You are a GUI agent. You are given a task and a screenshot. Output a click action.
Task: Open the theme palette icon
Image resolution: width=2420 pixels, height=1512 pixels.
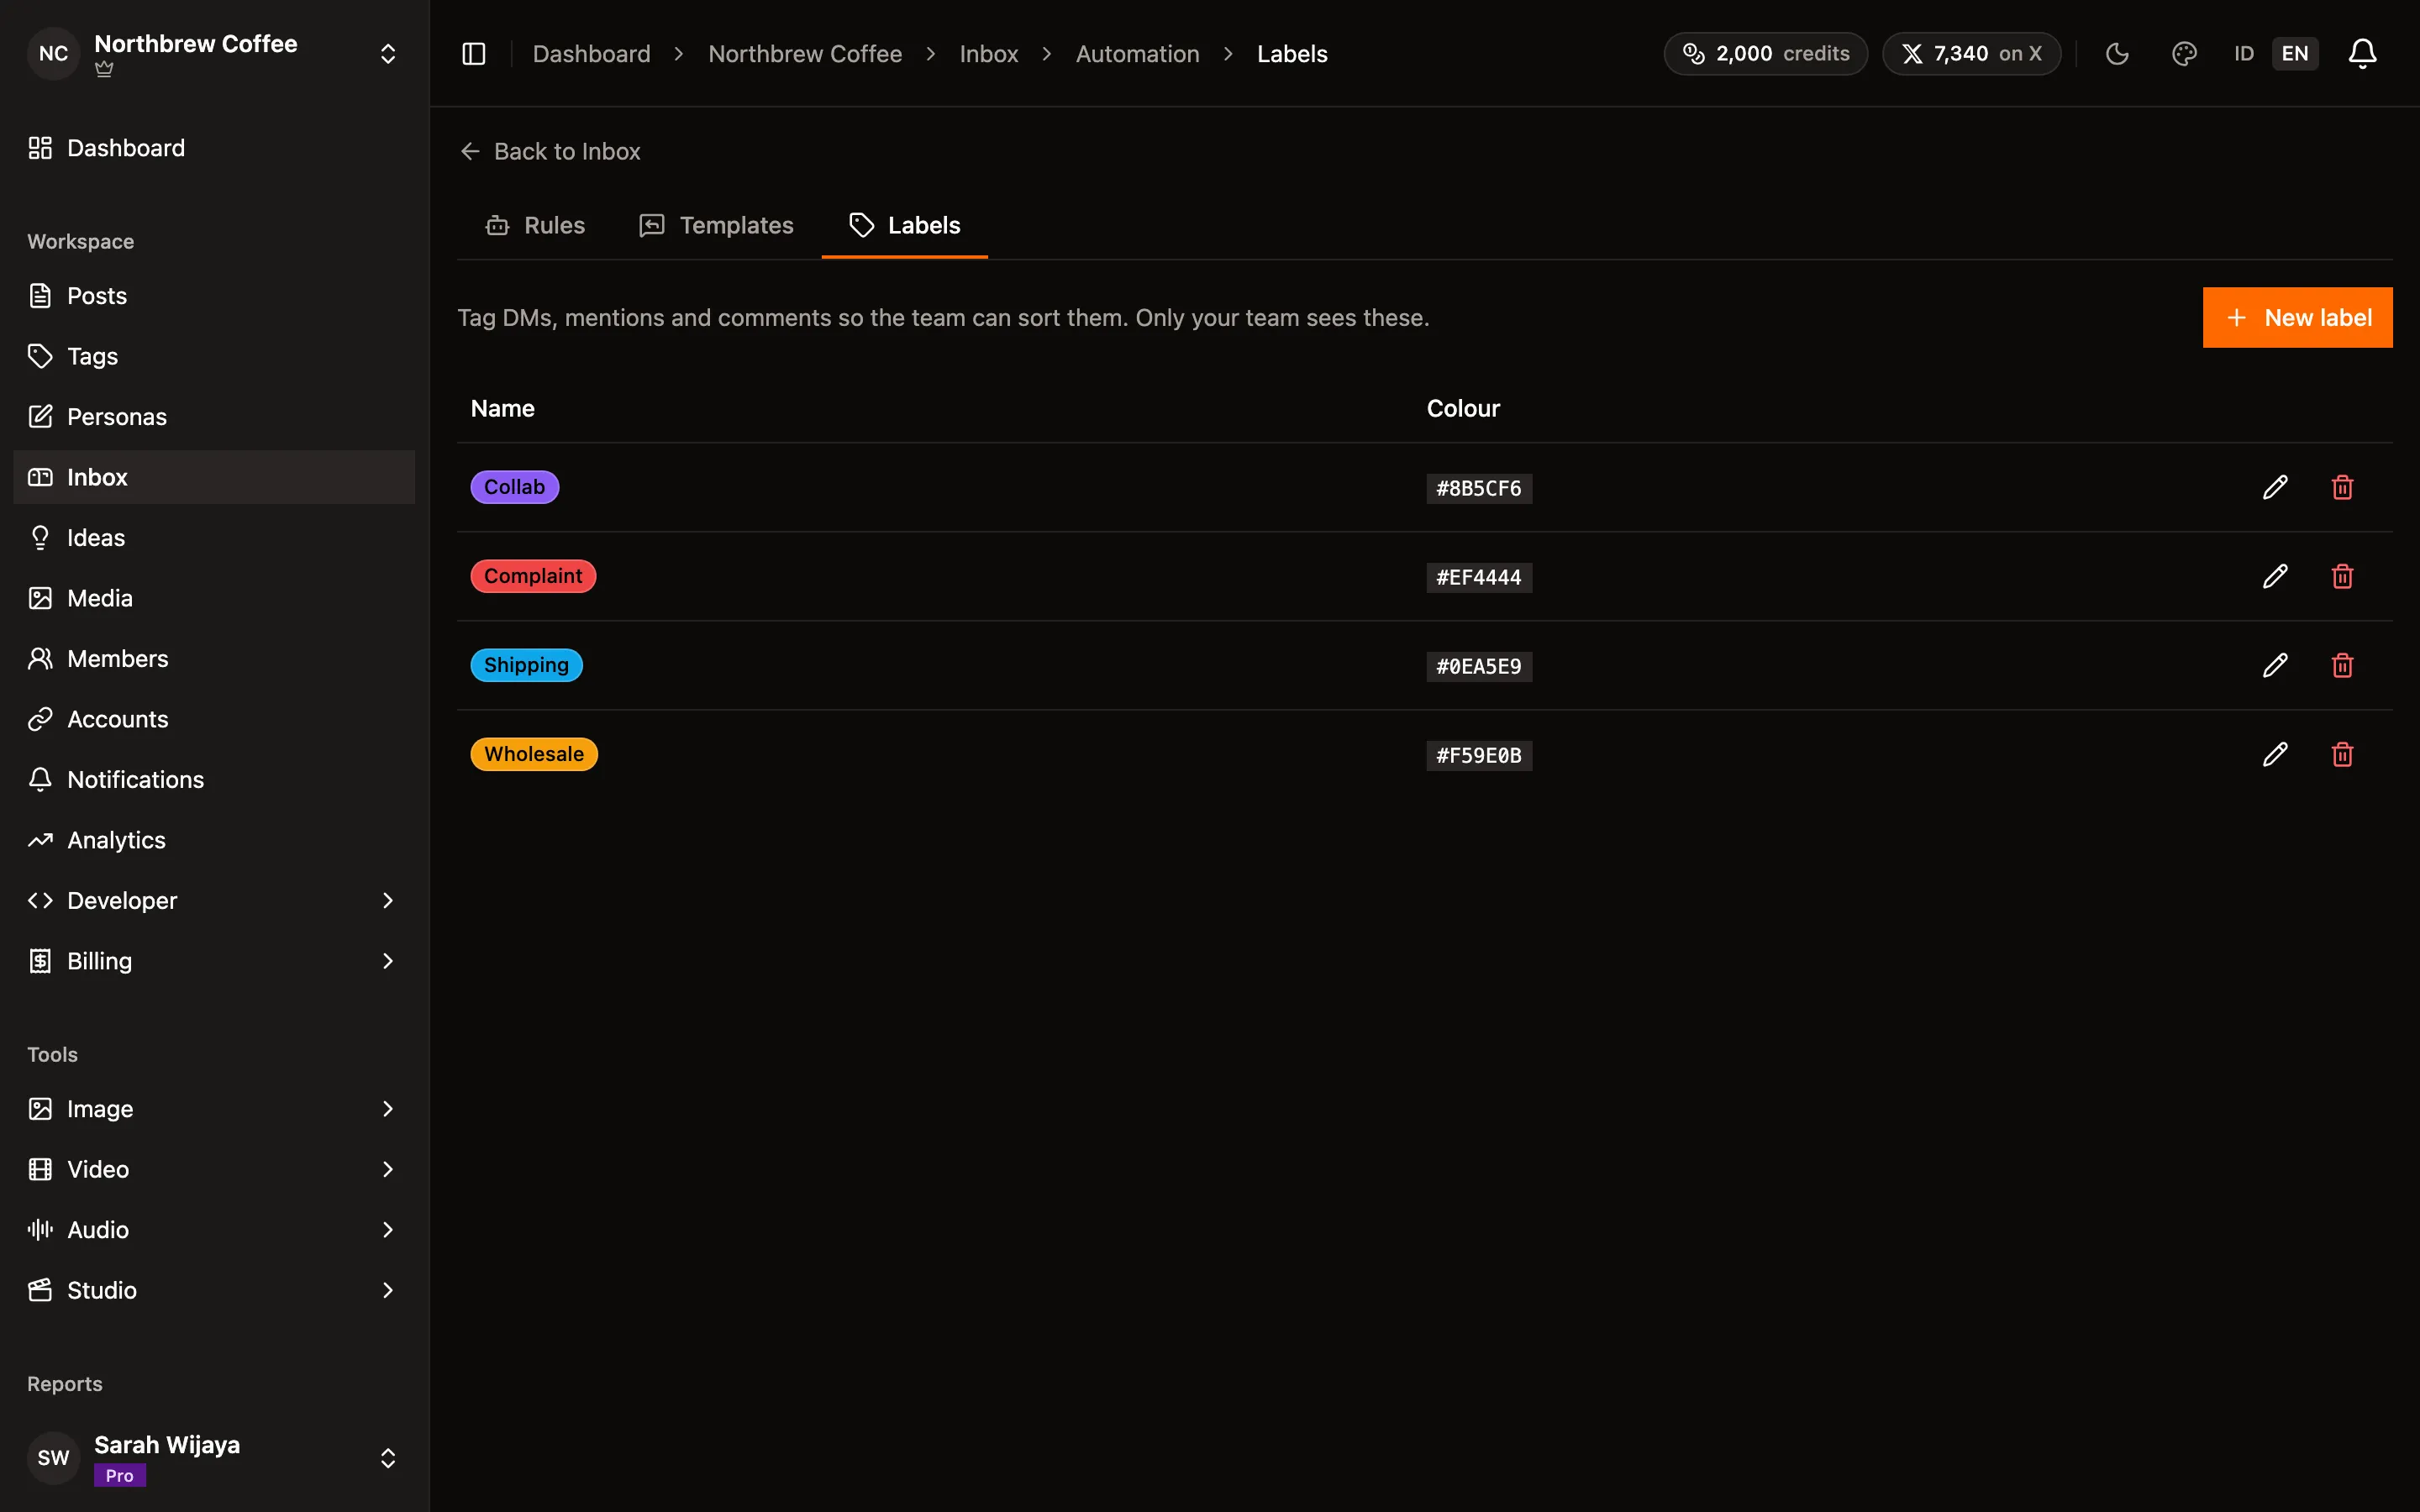[2184, 54]
